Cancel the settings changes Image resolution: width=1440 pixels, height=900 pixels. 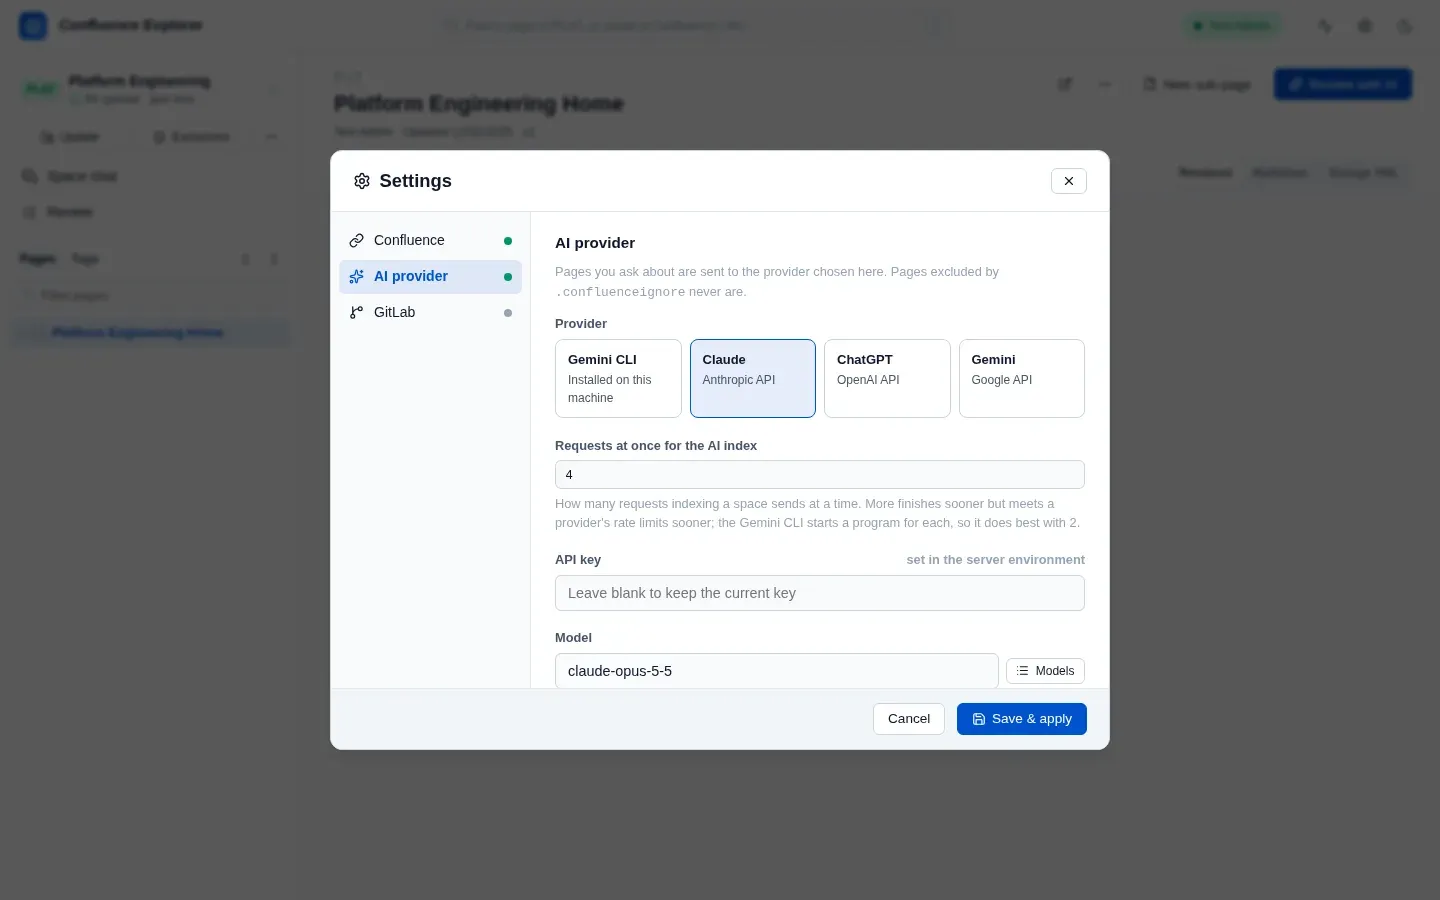908,719
